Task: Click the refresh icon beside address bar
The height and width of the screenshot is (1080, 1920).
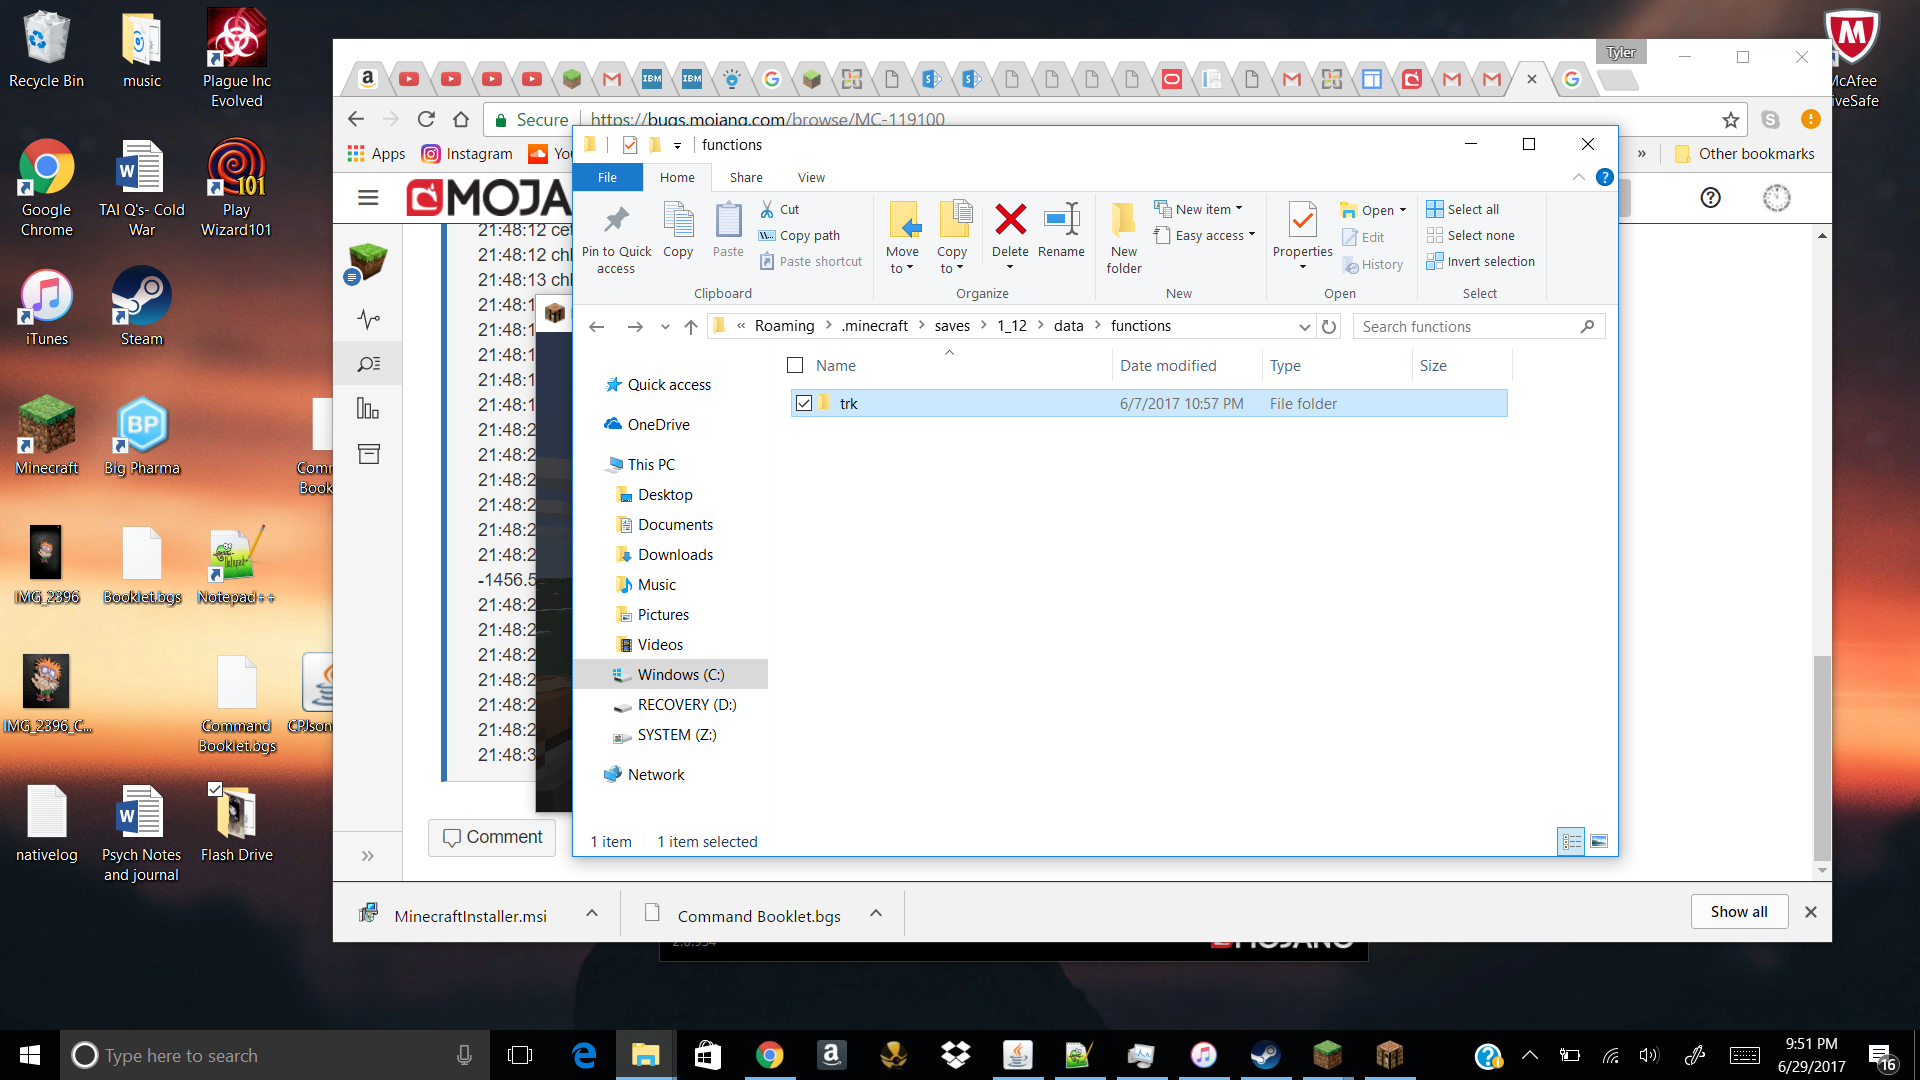Action: tap(1329, 326)
